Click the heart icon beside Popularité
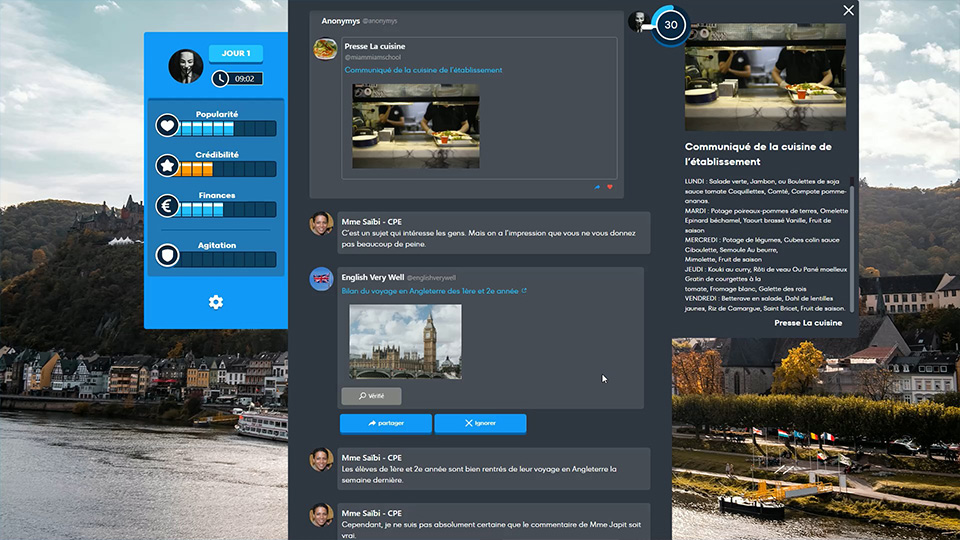The height and width of the screenshot is (540, 960). 167,127
